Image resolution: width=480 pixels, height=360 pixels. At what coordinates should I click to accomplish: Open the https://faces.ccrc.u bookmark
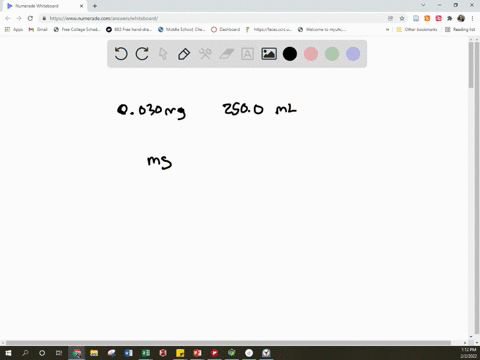pos(269,29)
